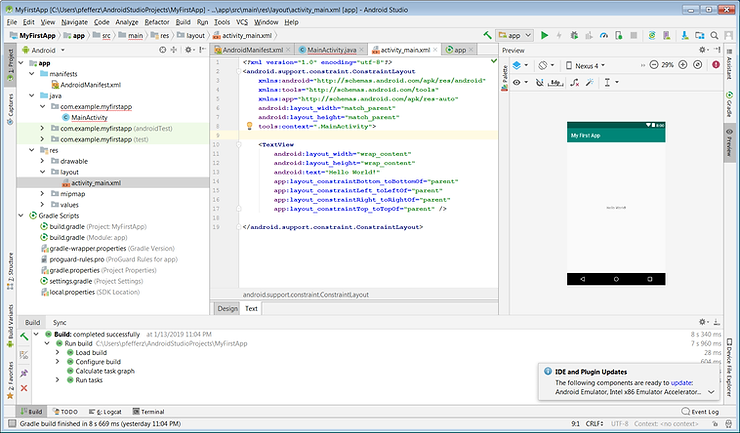Open Project panel settings gear icon

[189, 50]
